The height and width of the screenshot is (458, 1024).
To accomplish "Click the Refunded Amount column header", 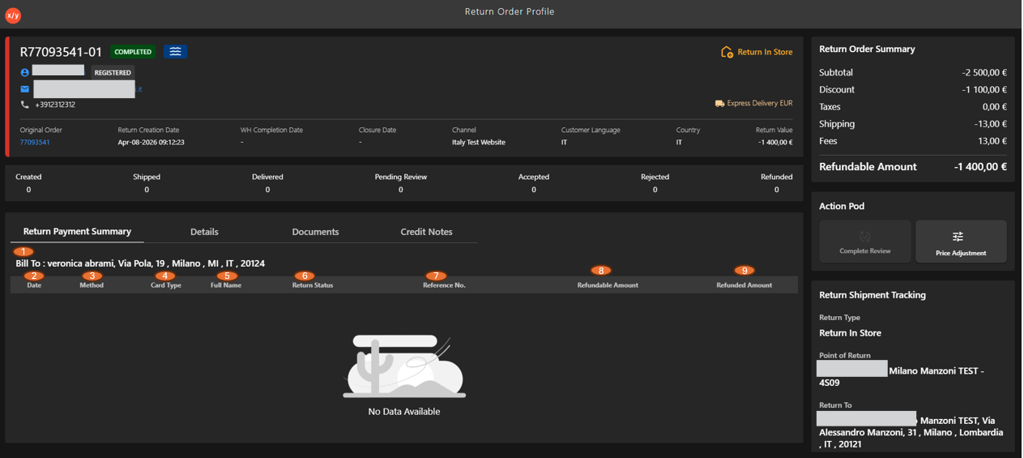I will (744, 286).
